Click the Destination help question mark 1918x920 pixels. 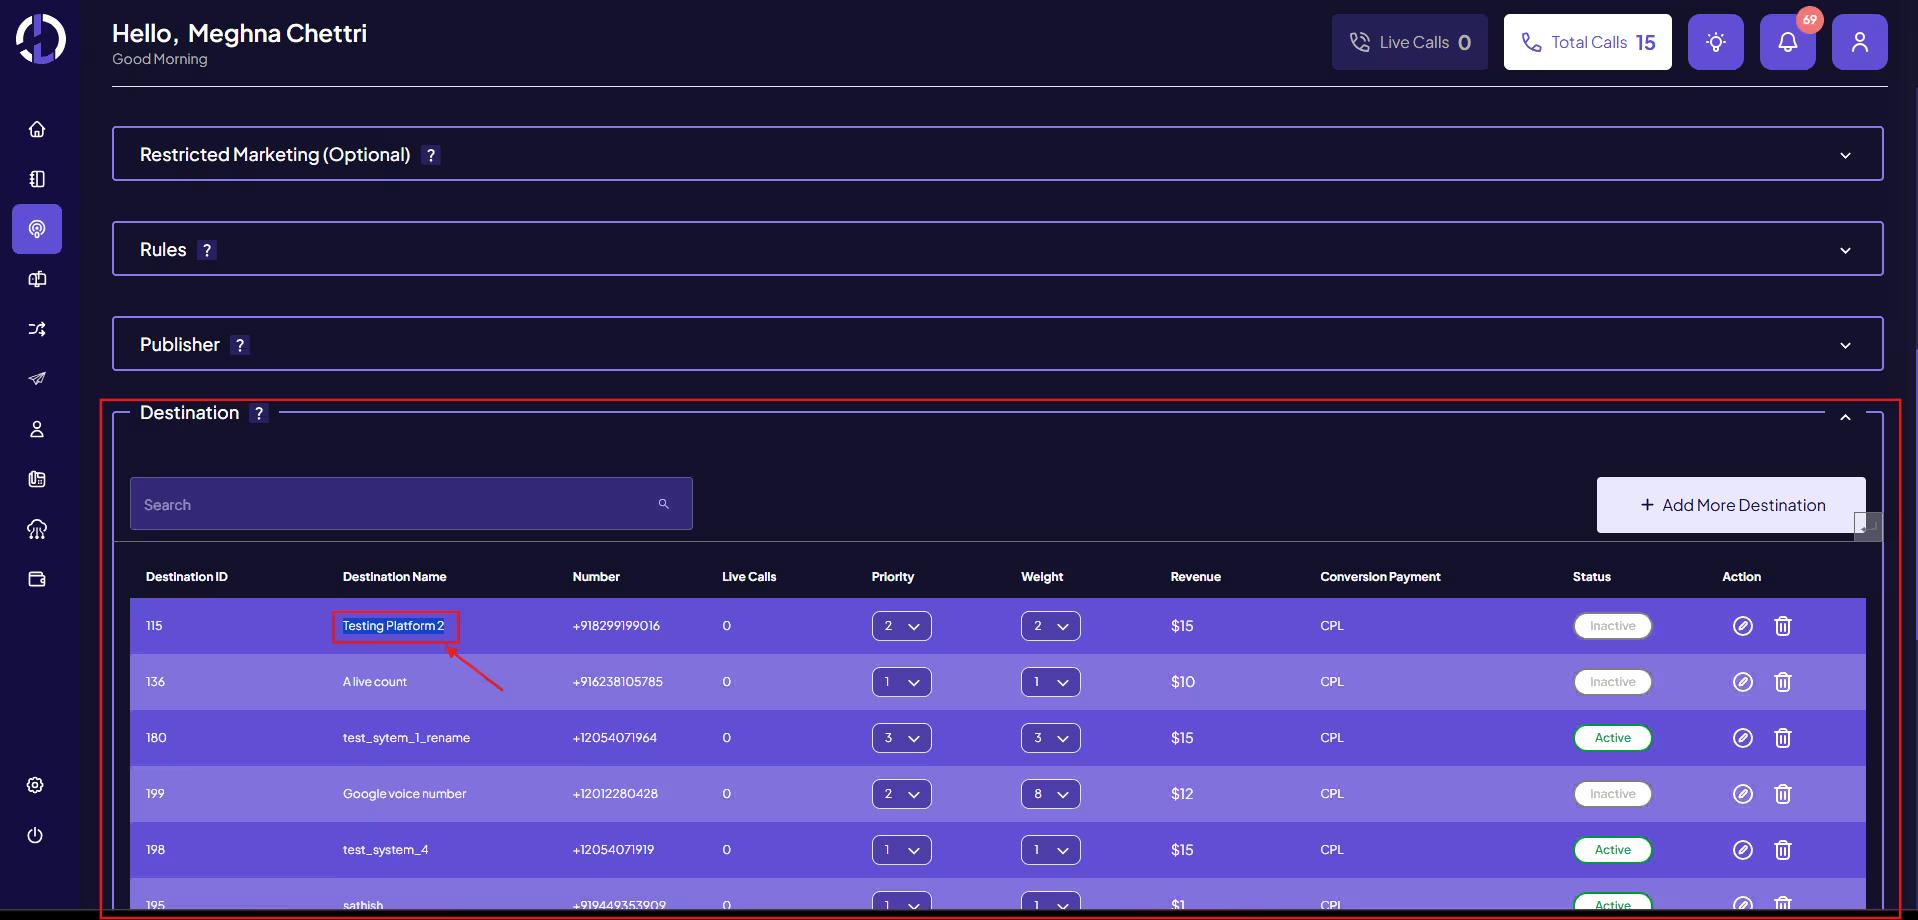259,414
